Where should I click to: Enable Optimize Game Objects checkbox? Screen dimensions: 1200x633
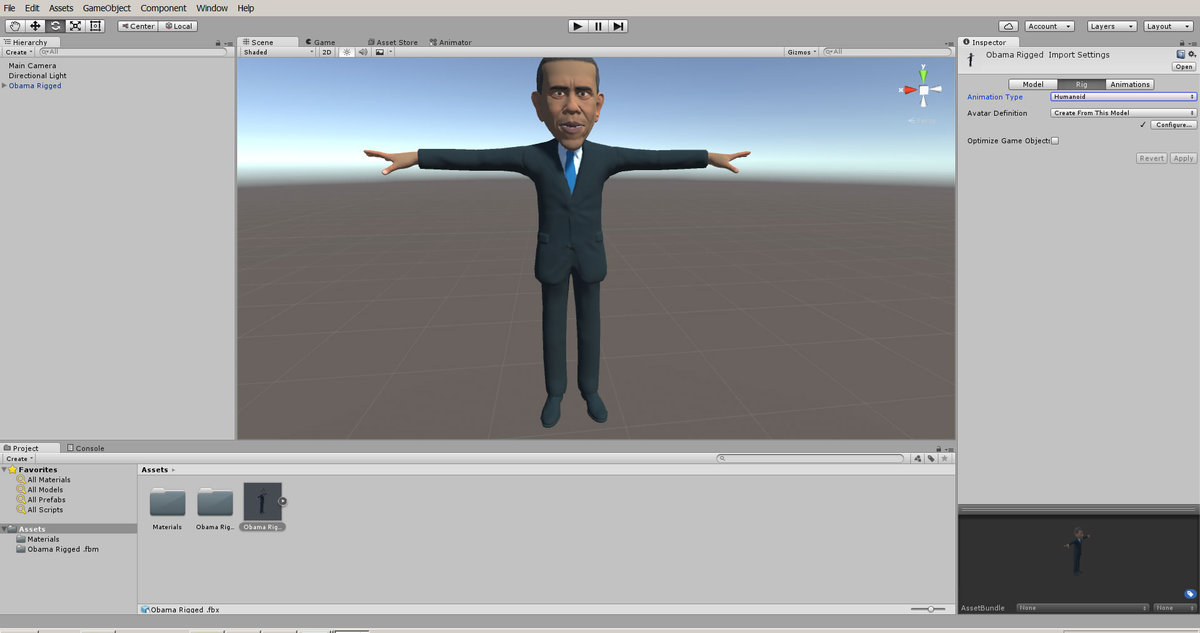tap(1054, 141)
